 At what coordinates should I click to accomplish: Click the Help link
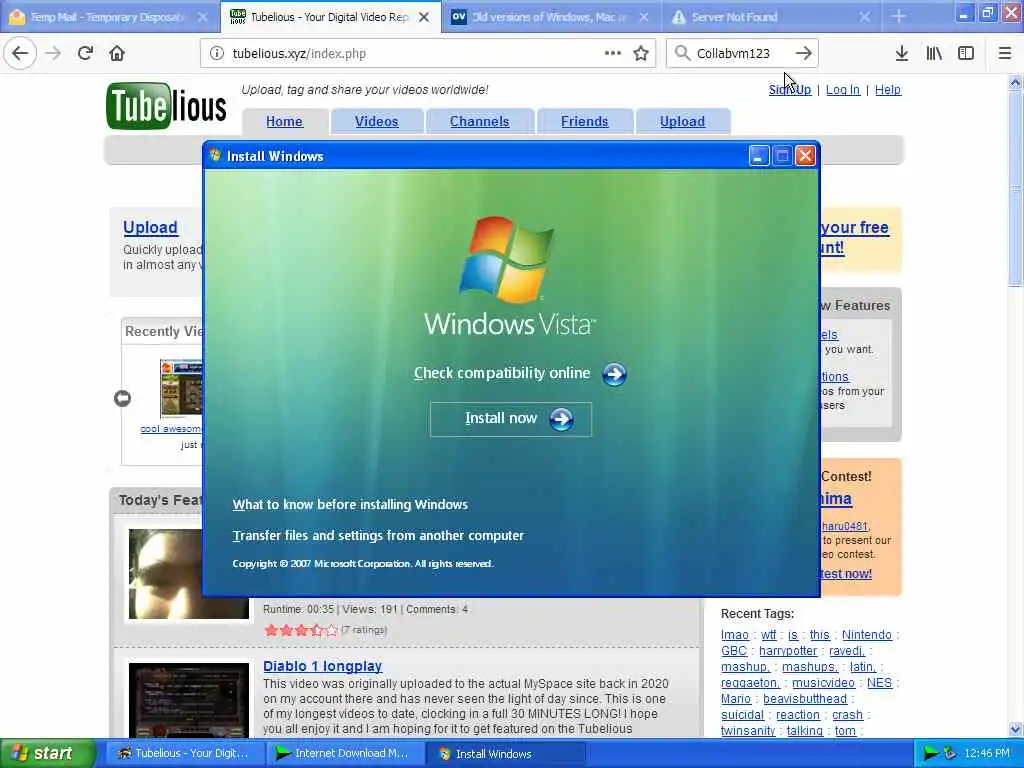888,90
